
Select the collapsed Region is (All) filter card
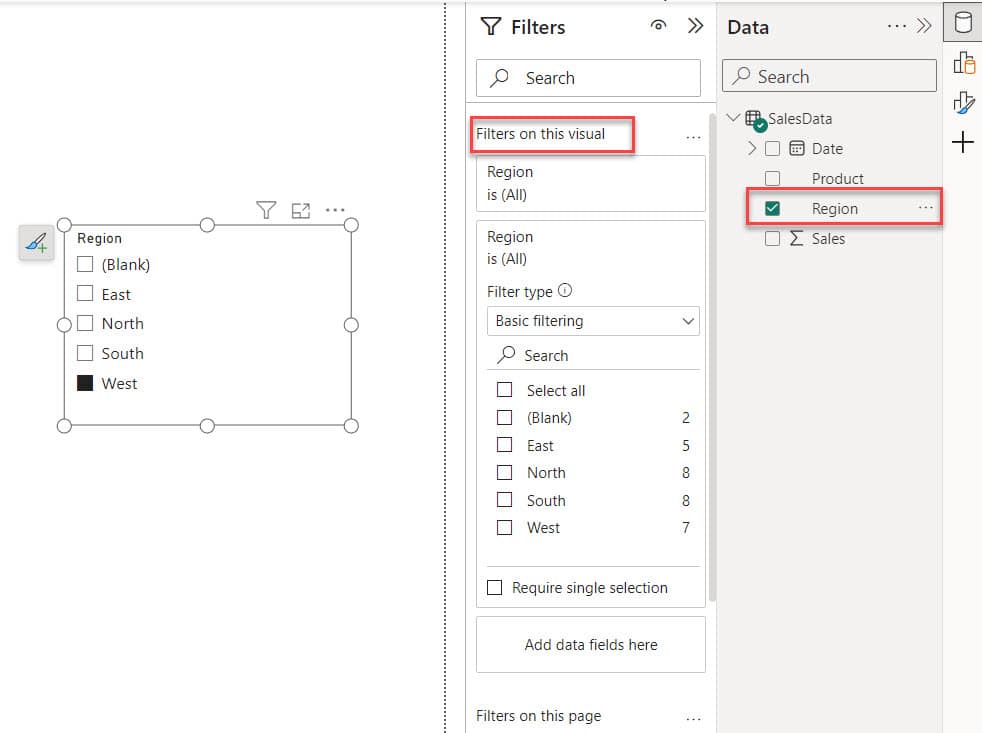(591, 183)
